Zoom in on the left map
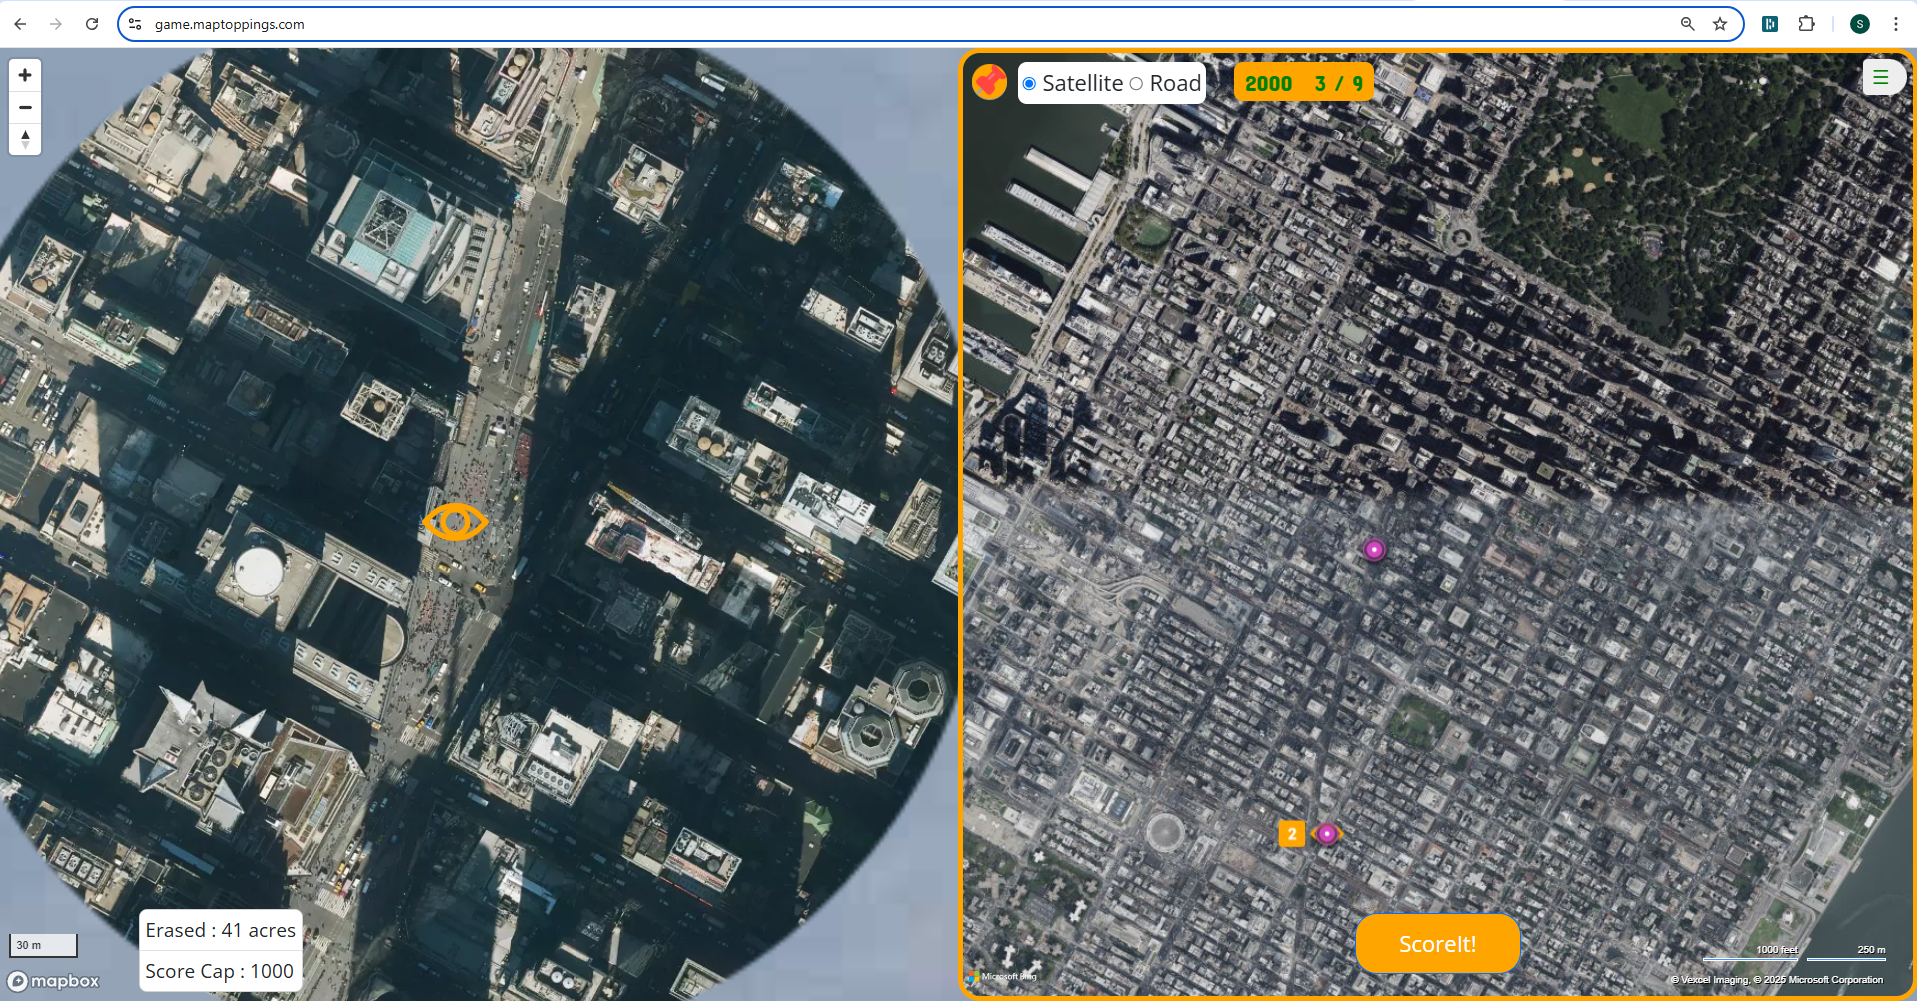This screenshot has width=1917, height=1001. tap(25, 75)
